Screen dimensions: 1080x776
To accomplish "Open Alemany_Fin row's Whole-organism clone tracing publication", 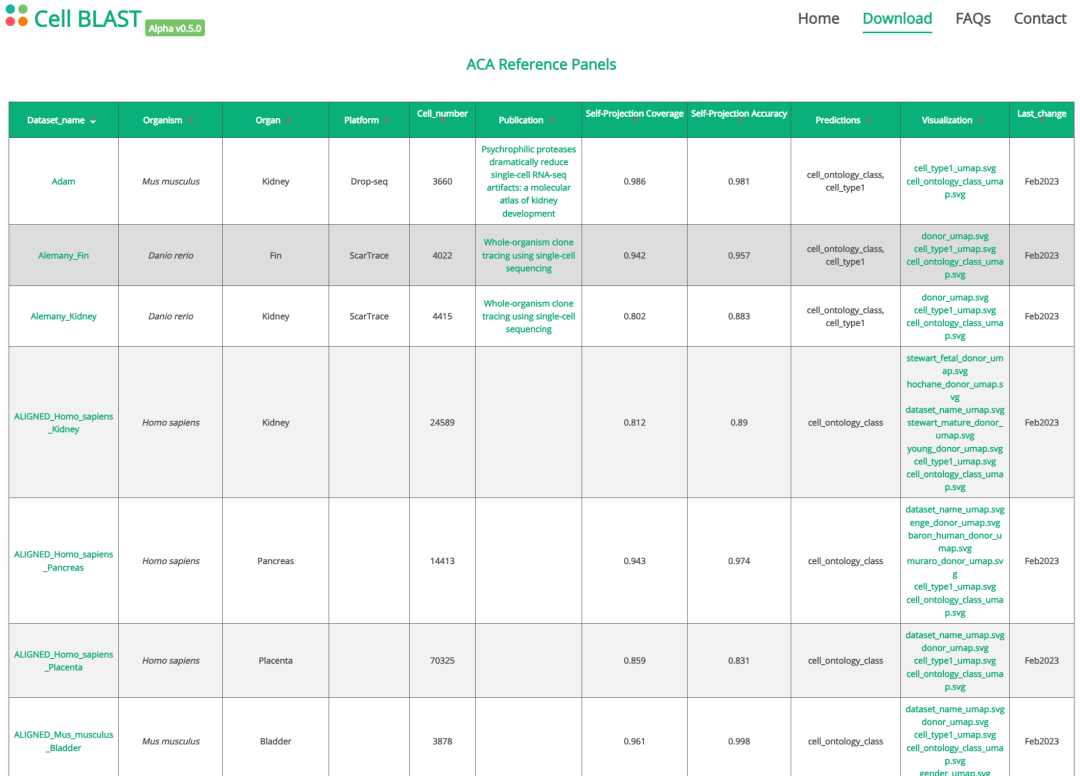I will coord(528,255).
